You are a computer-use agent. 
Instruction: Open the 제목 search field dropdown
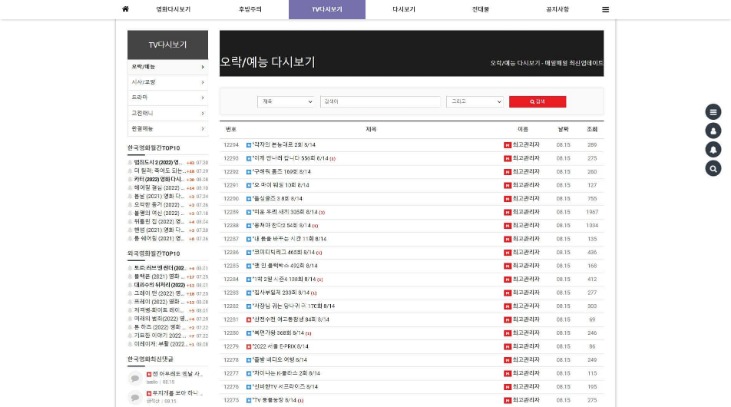coord(286,101)
